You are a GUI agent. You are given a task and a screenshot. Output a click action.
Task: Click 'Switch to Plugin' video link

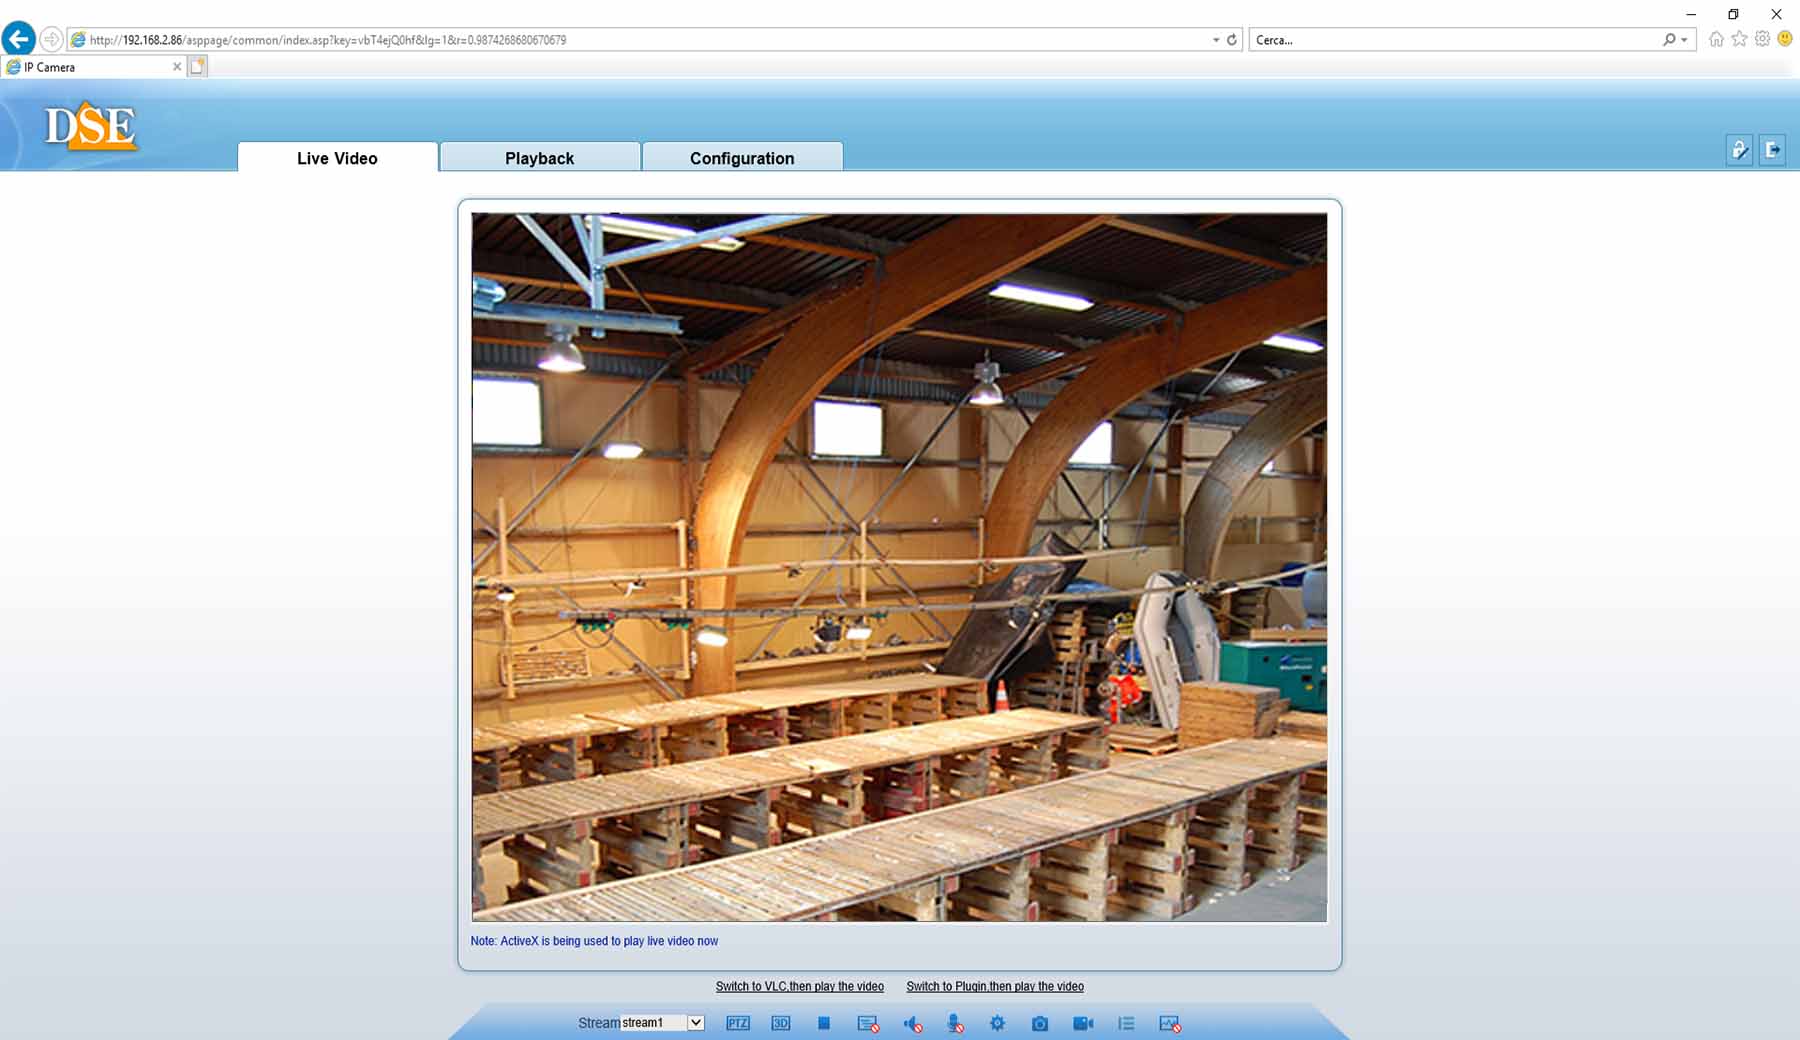[994, 986]
